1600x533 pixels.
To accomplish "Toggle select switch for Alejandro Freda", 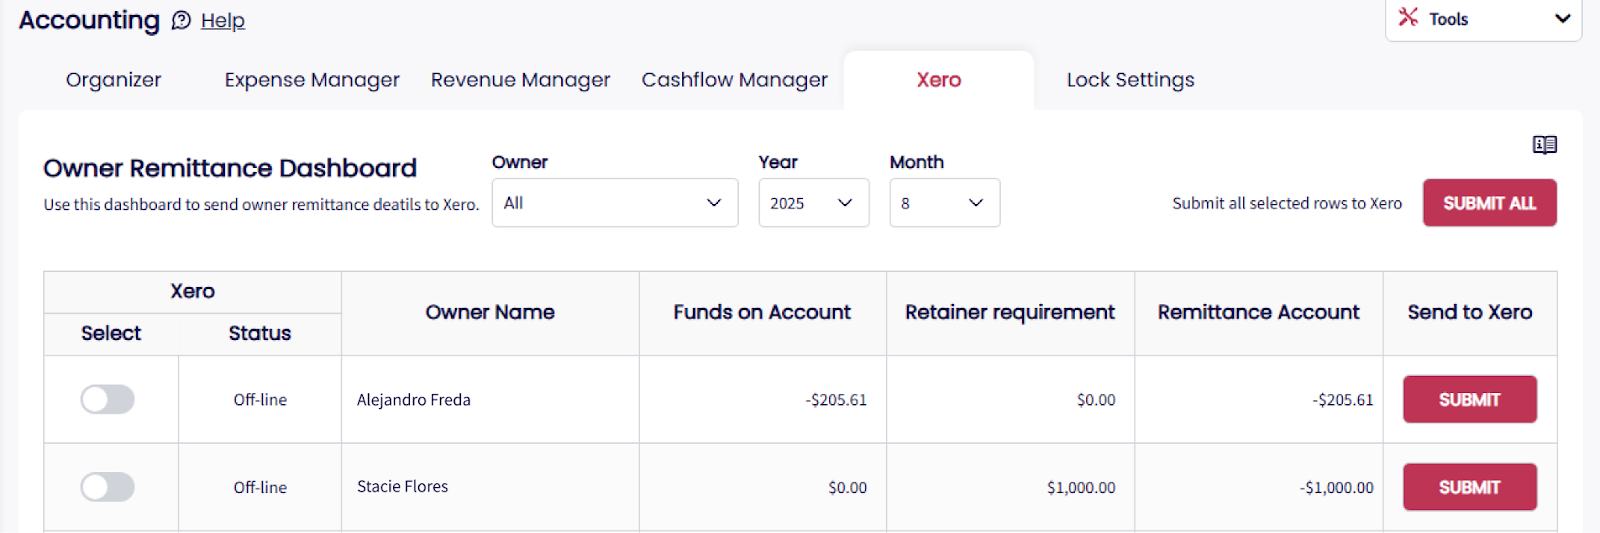I will click(x=108, y=400).
